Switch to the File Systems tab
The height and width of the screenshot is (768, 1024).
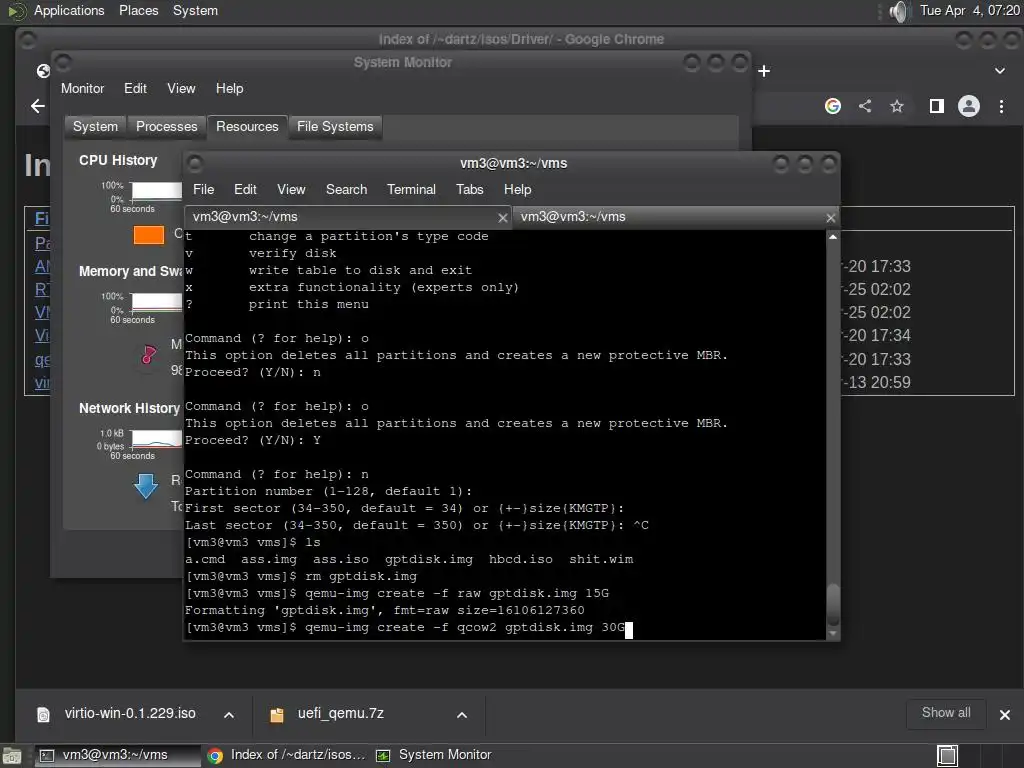[x=335, y=127]
